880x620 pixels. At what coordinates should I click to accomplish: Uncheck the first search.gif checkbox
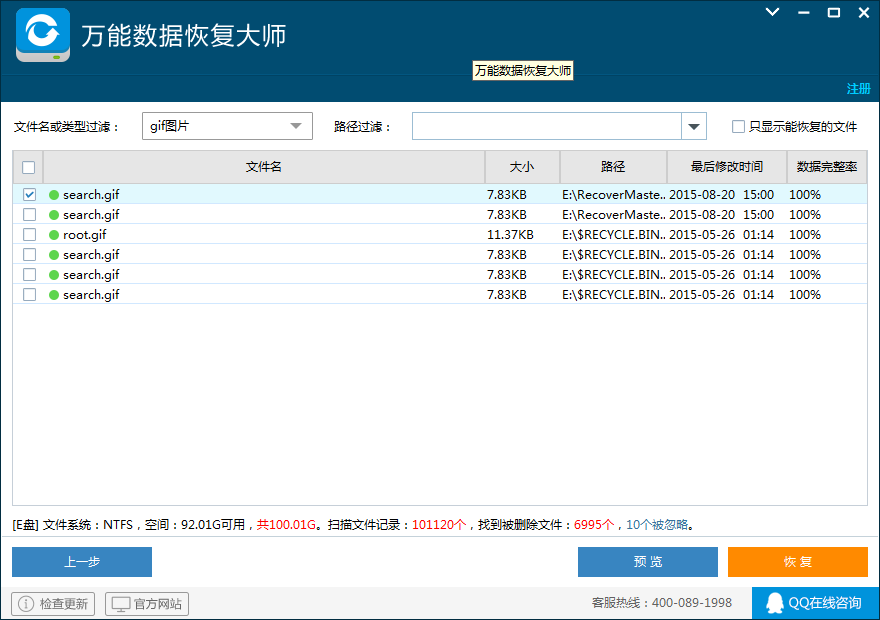29,194
